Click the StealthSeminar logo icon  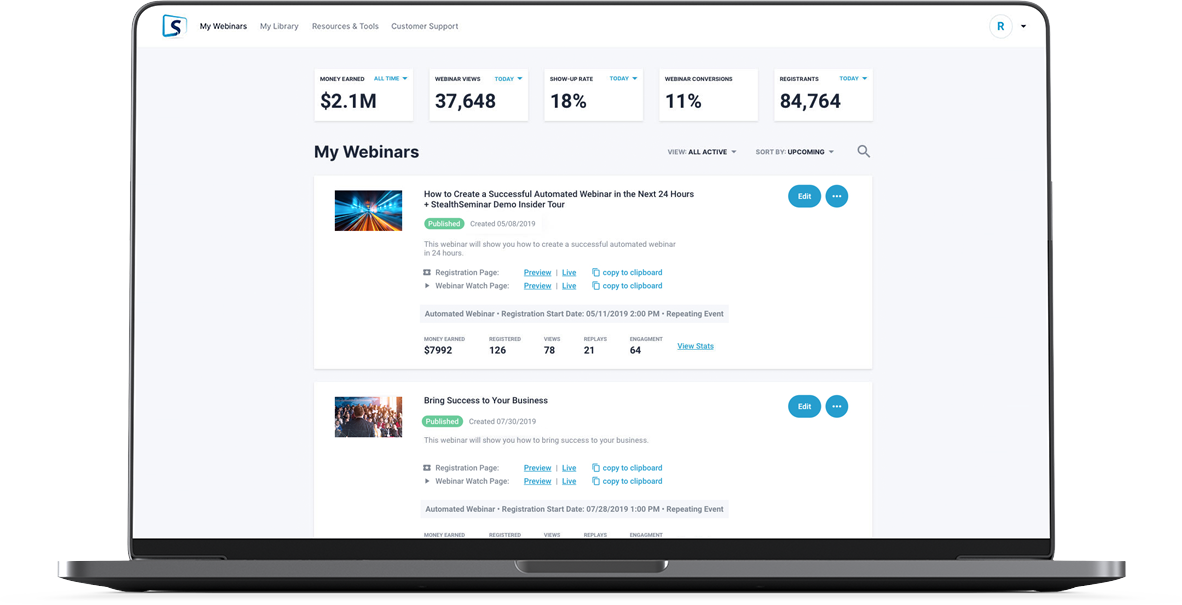click(x=174, y=26)
